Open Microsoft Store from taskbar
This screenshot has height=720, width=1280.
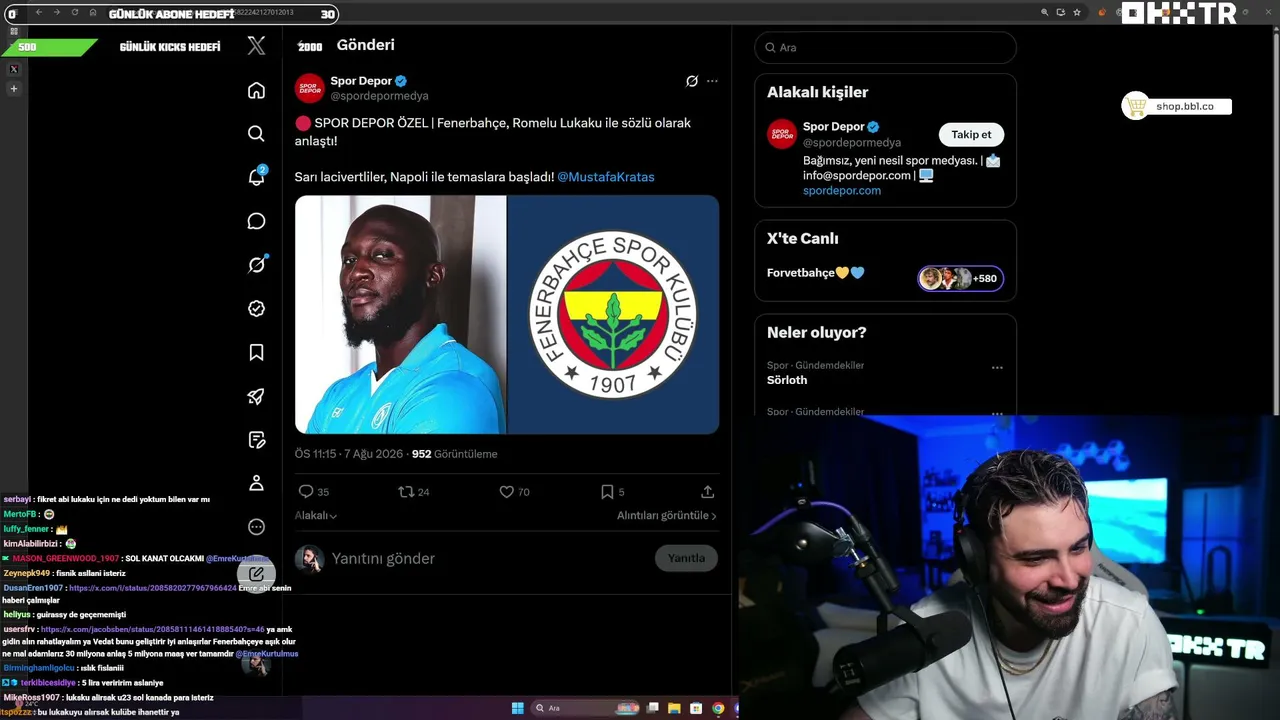(x=696, y=708)
